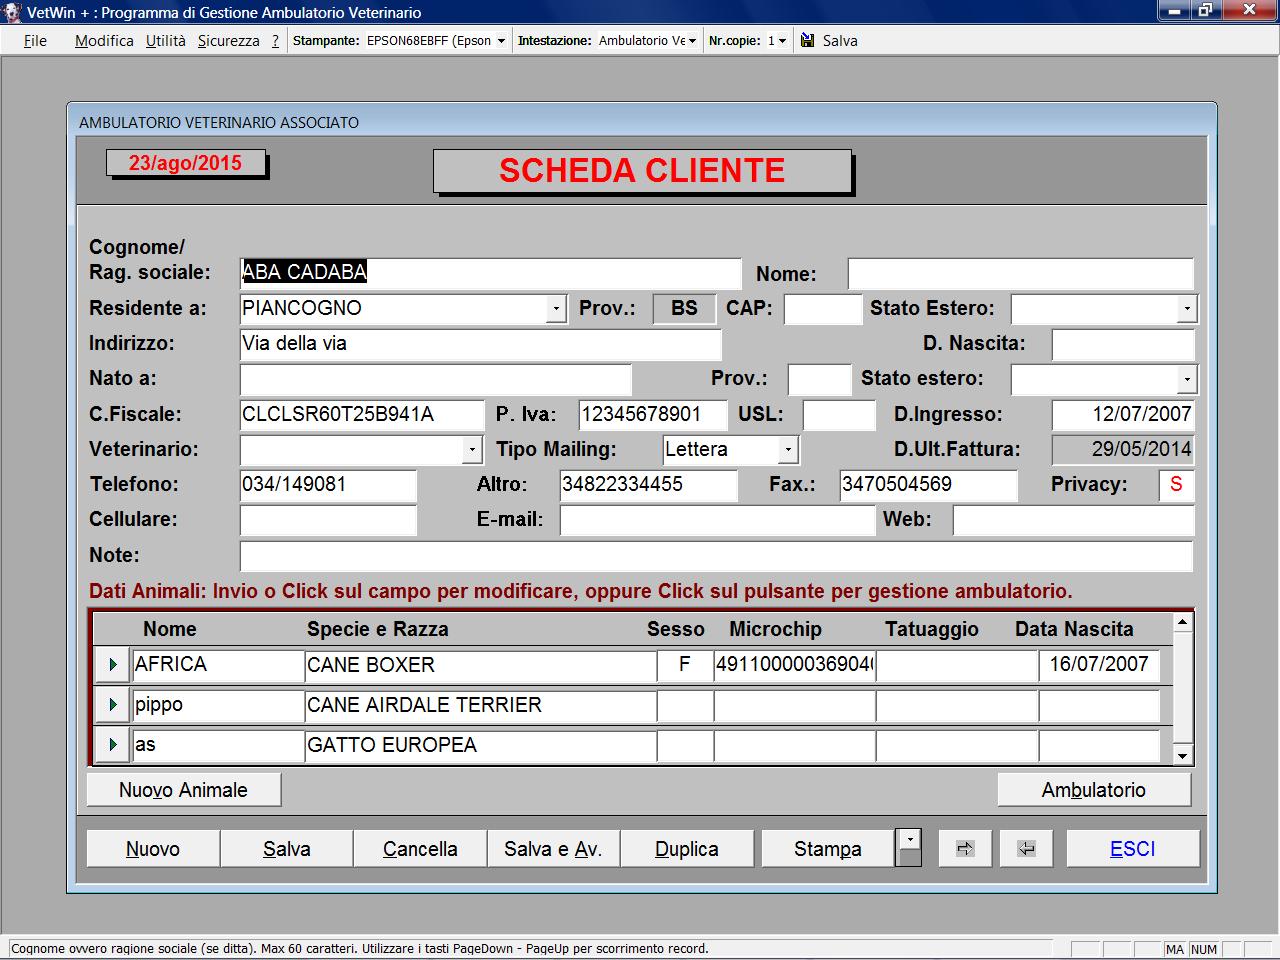The width and height of the screenshot is (1280, 960).
Task: Click the Stampa button
Action: pos(828,848)
